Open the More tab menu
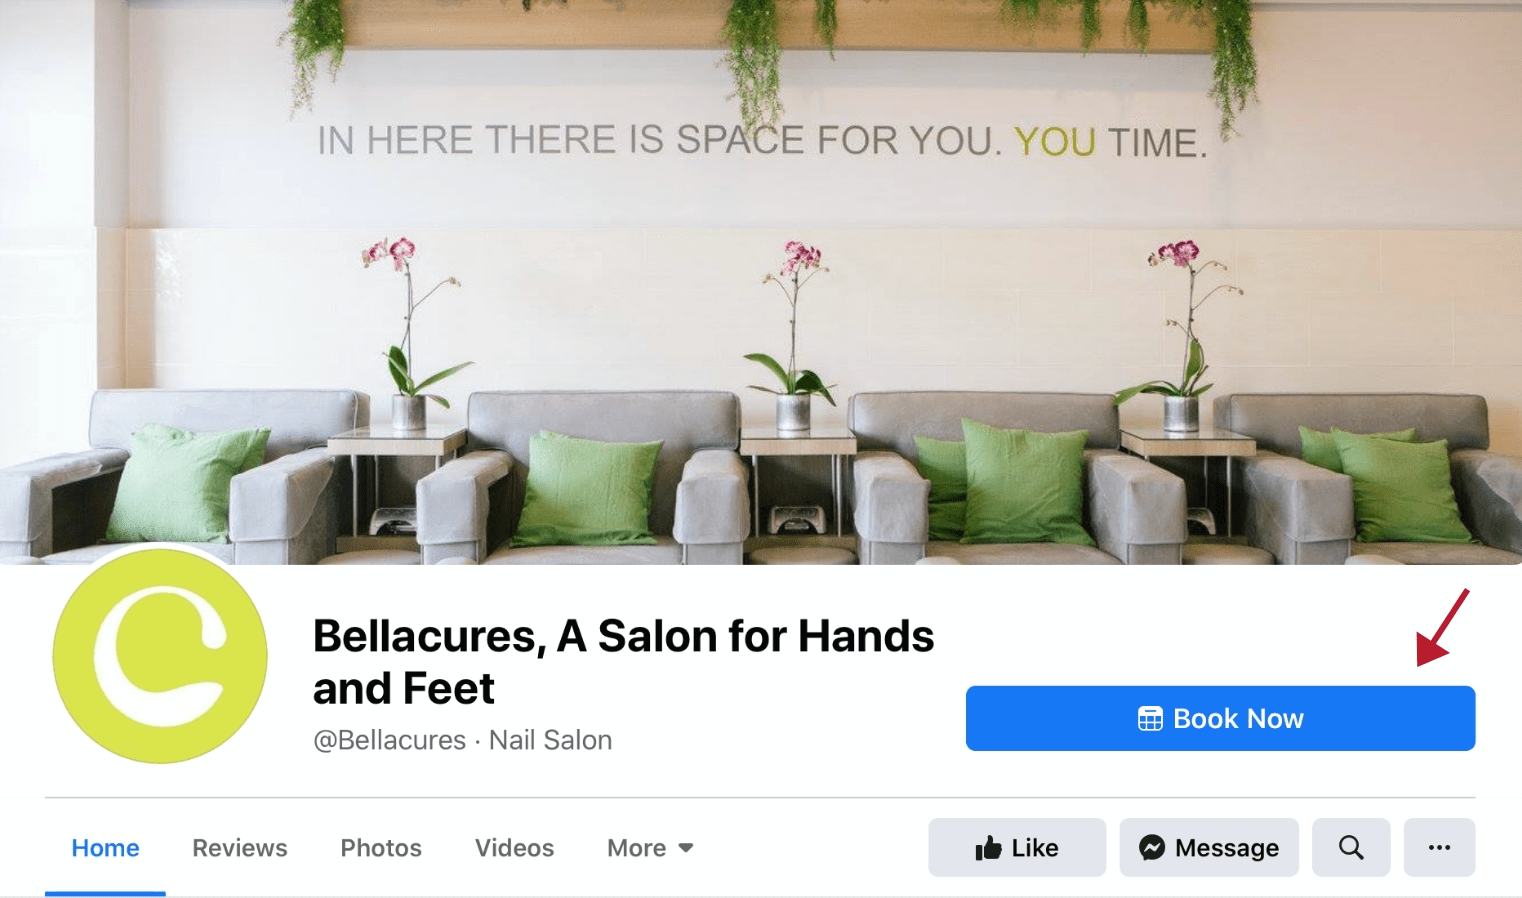The image size is (1522, 898). tap(650, 848)
